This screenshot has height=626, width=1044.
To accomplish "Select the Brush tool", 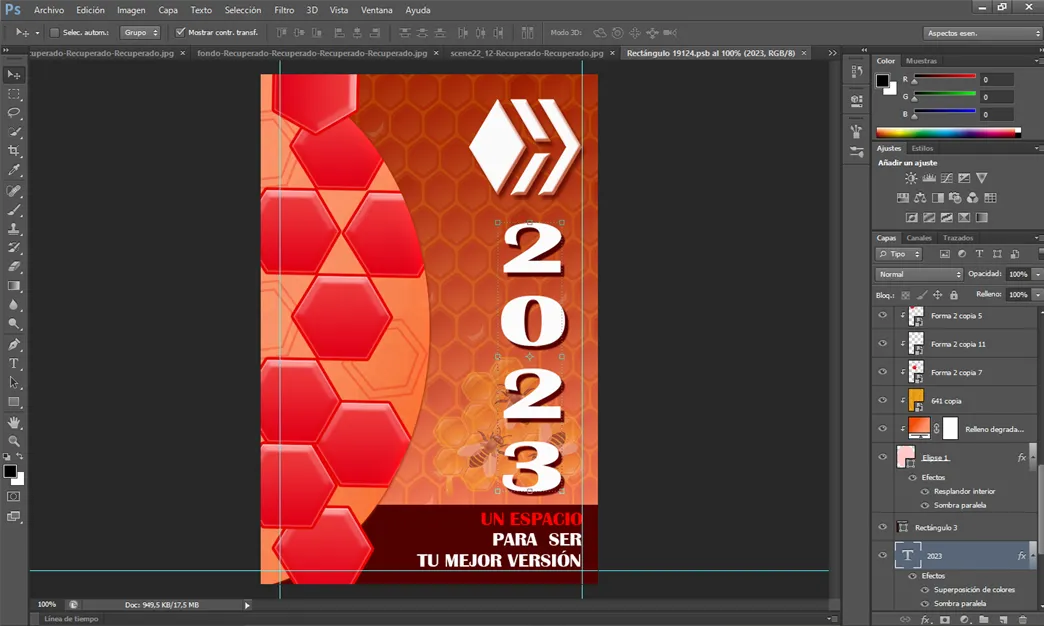I will coord(14,210).
